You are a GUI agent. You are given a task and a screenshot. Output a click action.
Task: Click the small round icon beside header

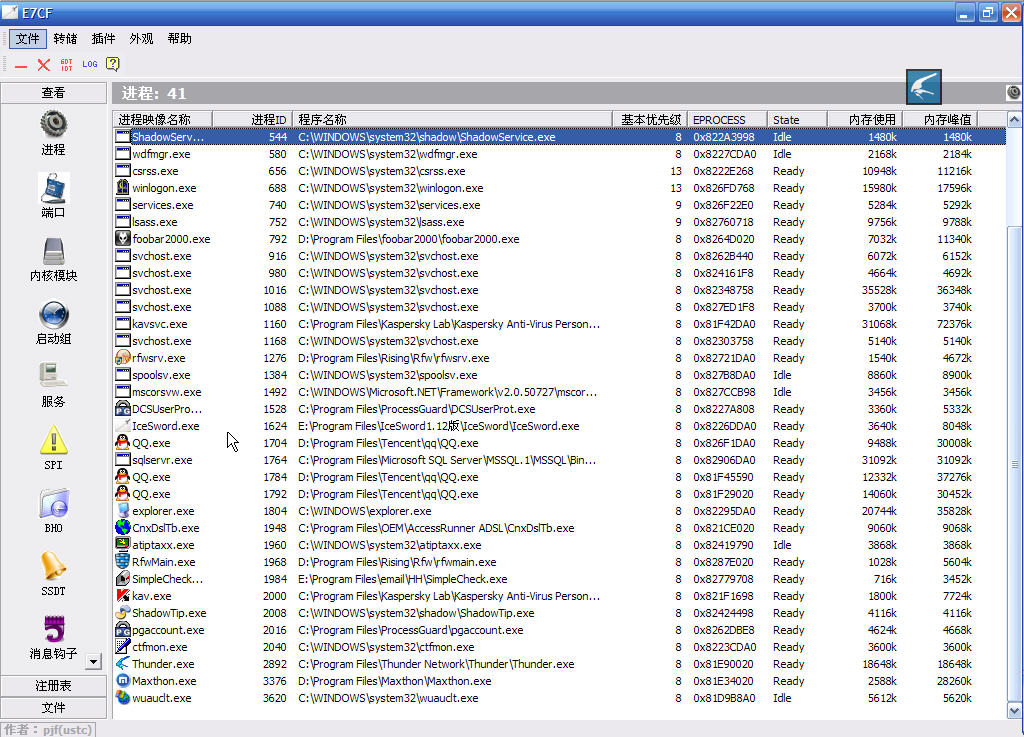[x=1014, y=93]
